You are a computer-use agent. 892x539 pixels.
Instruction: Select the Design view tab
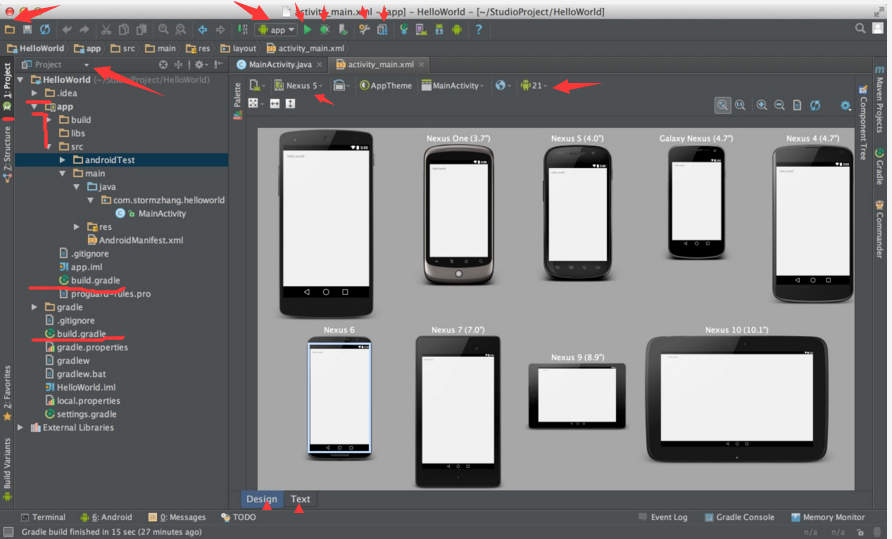[x=262, y=499]
